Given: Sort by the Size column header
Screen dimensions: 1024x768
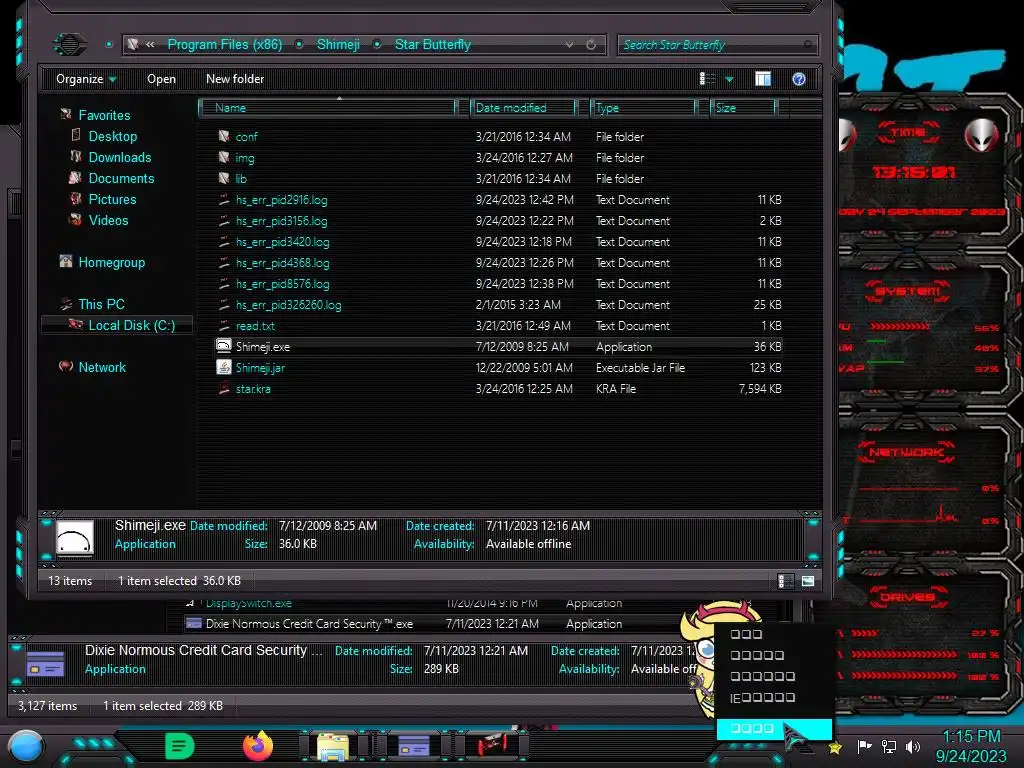Looking at the screenshot, I should point(743,108).
